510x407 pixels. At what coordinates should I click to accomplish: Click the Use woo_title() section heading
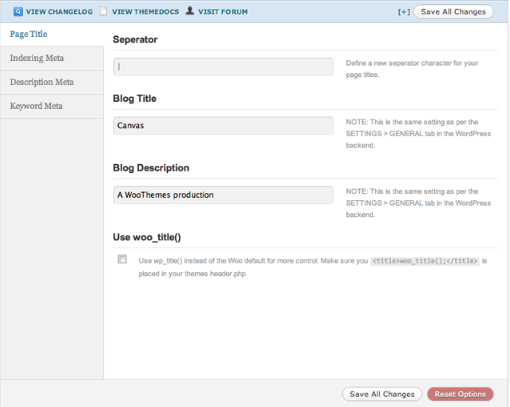pyautogui.click(x=147, y=237)
